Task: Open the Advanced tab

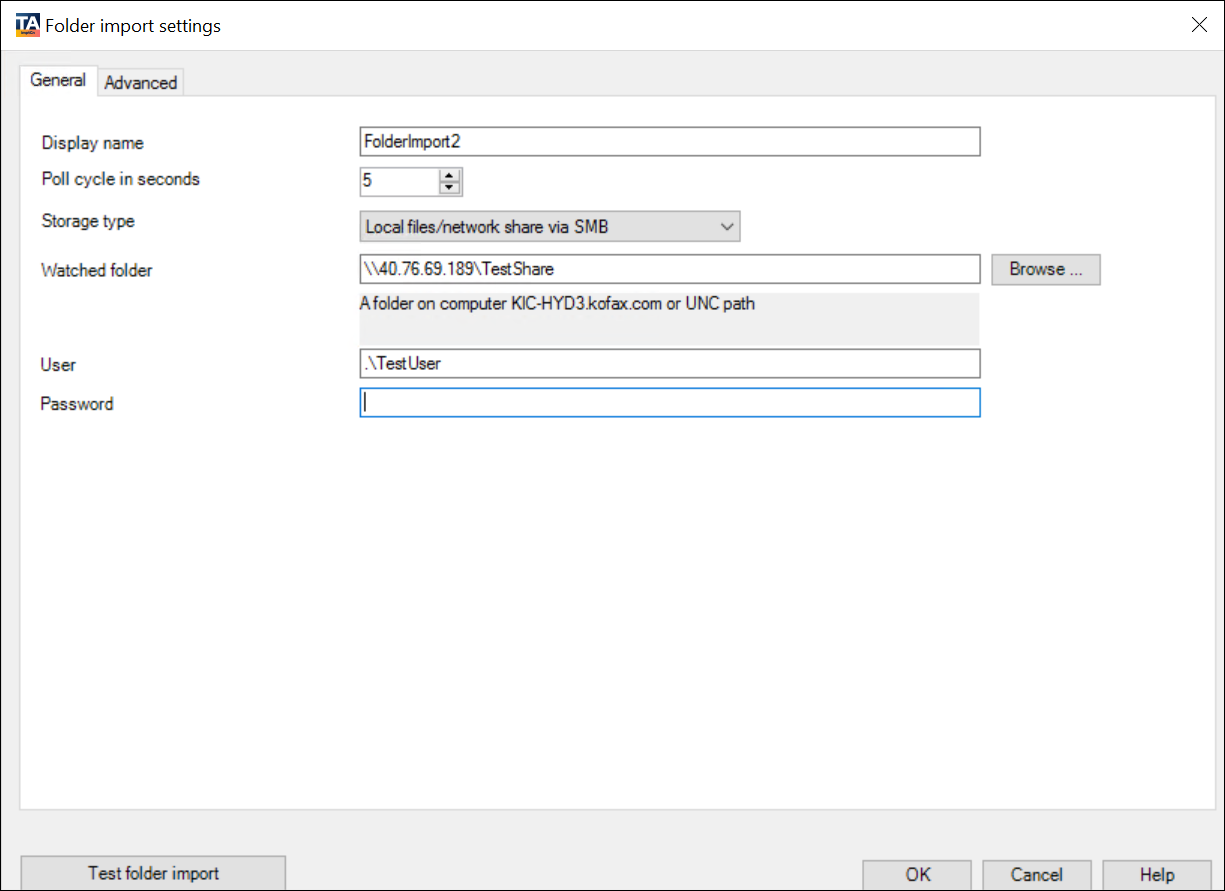Action: [x=141, y=83]
